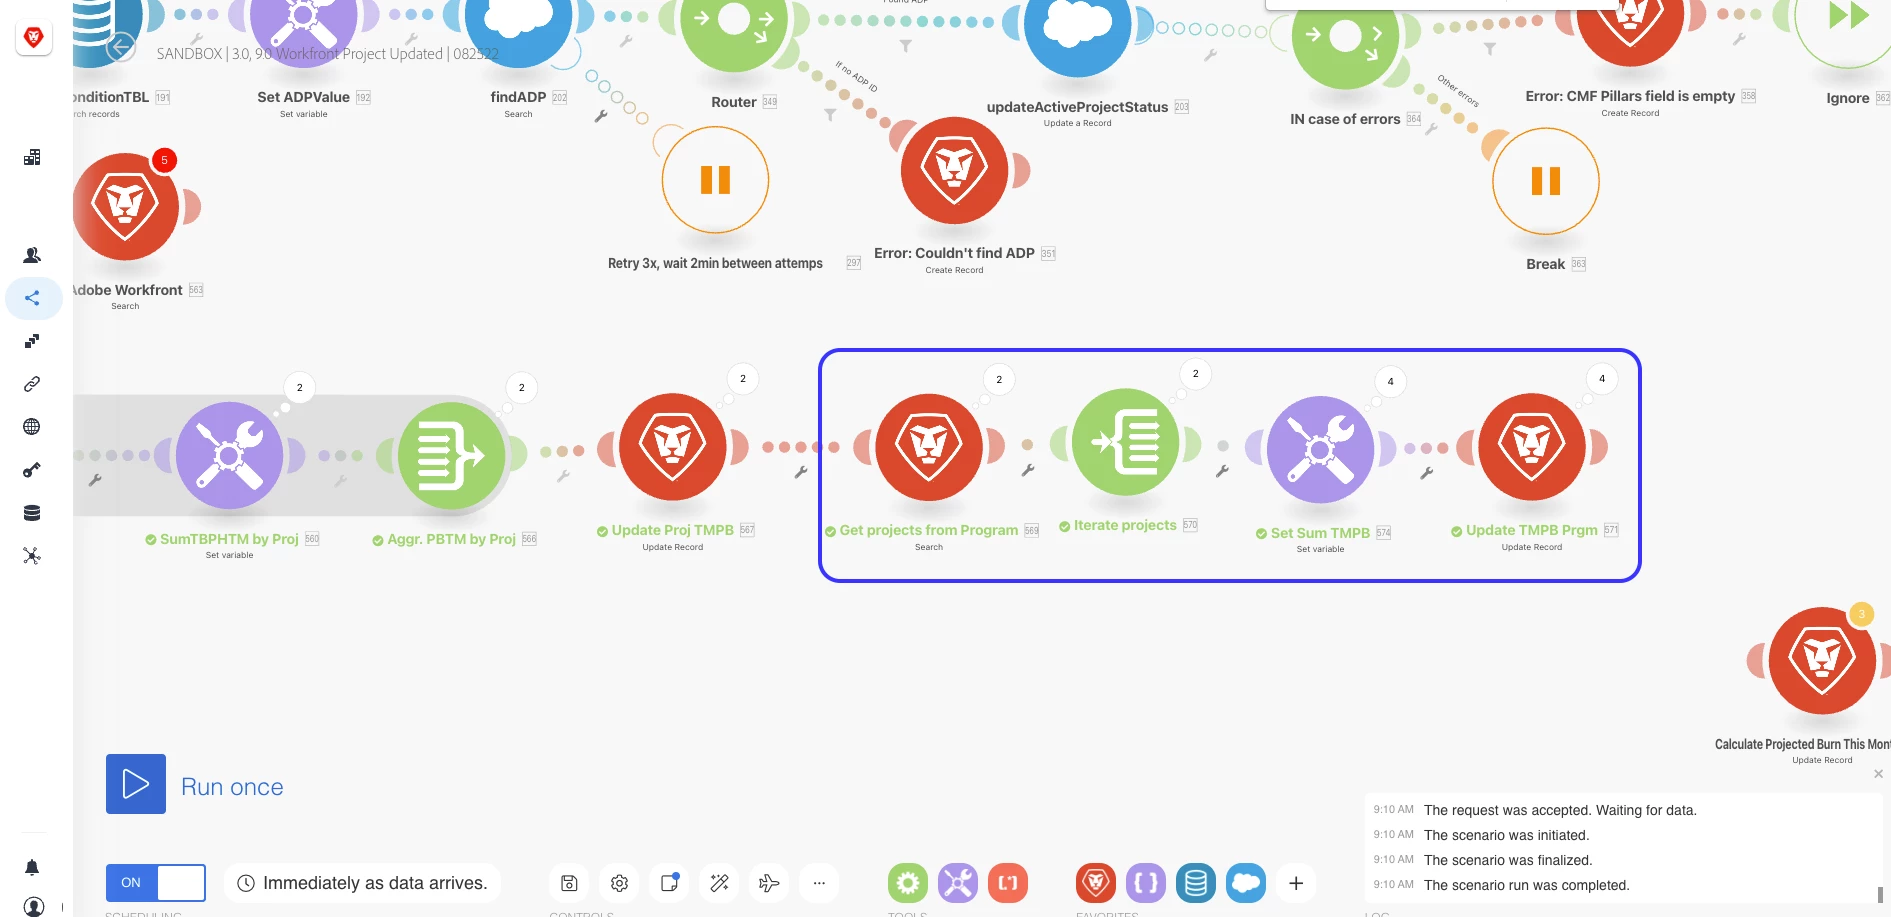Open the Templates sidebar icon
Image resolution: width=1891 pixels, height=917 pixels.
point(32,341)
